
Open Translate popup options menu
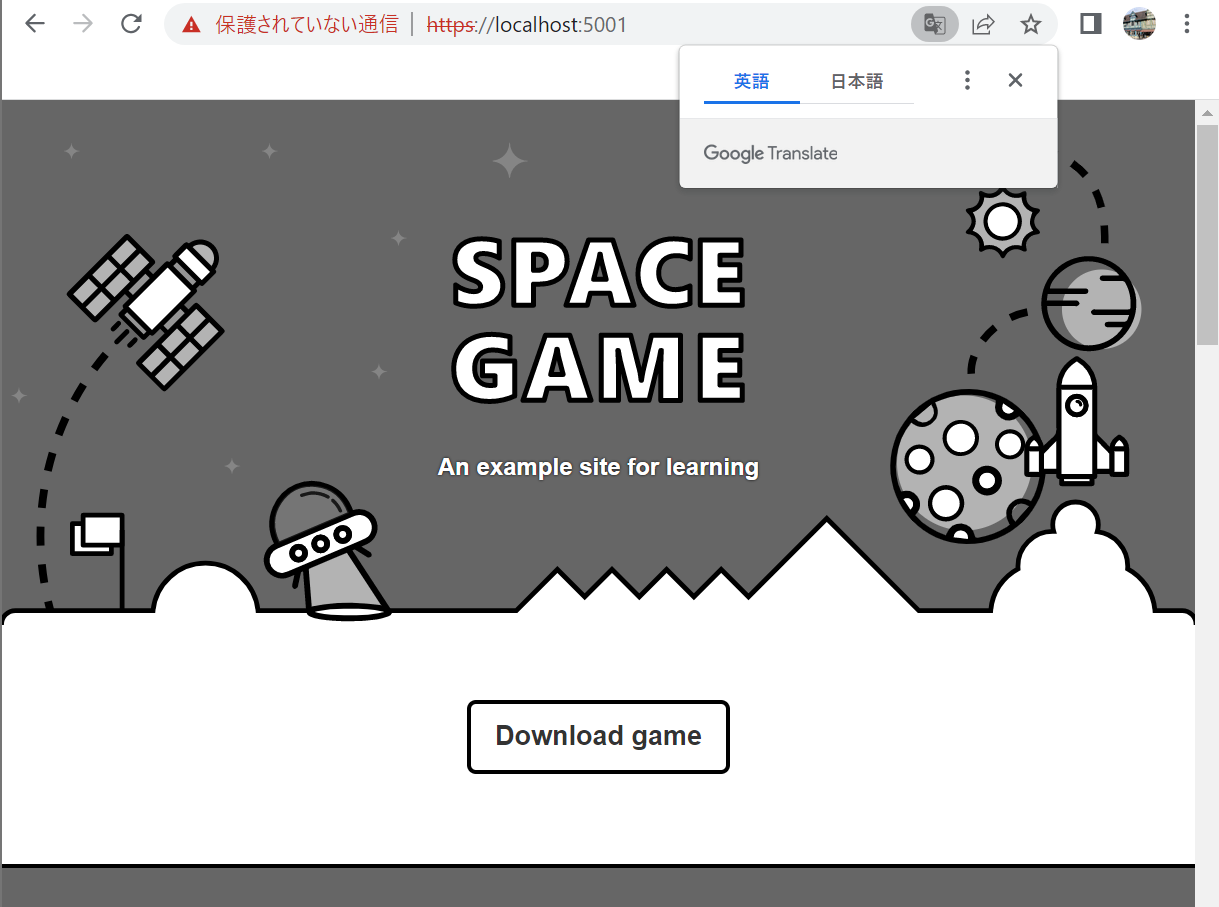[x=967, y=80]
